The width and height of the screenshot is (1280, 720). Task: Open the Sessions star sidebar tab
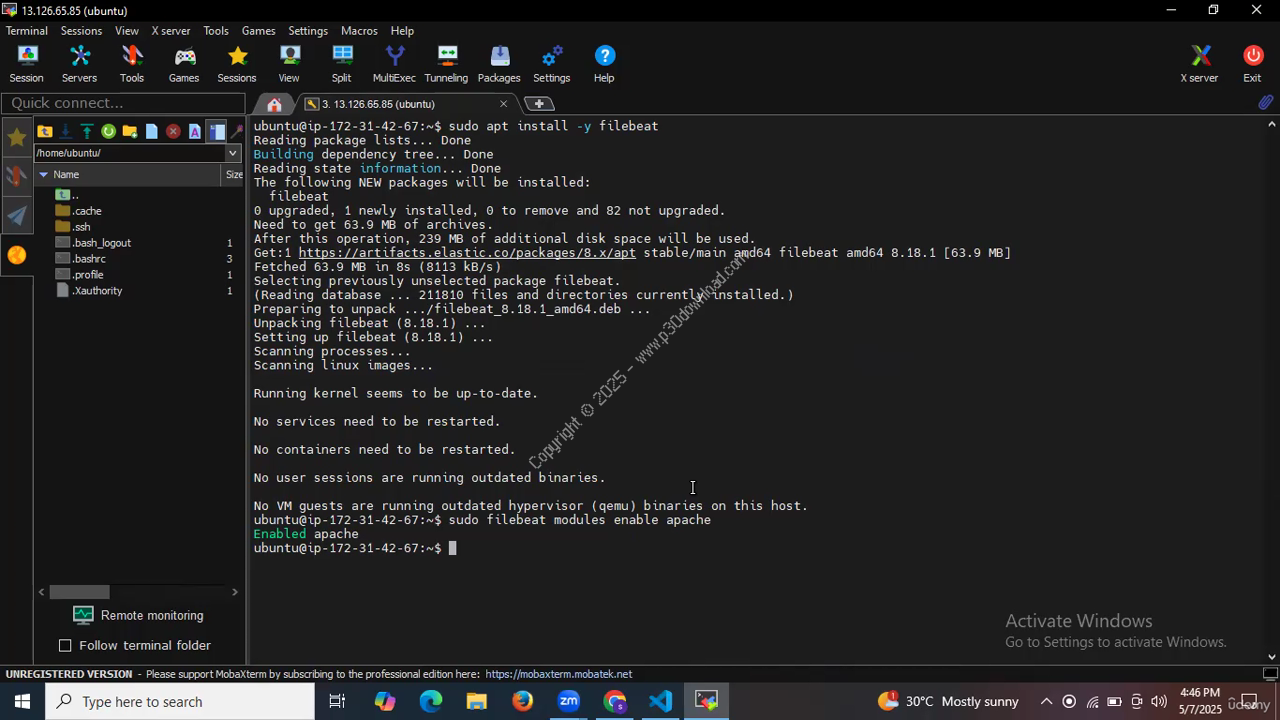pyautogui.click(x=16, y=138)
